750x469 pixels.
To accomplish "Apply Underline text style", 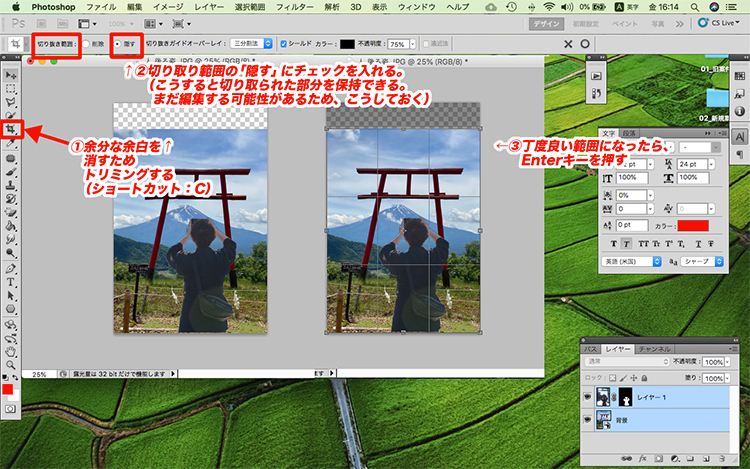I will pyautogui.click(x=698, y=244).
